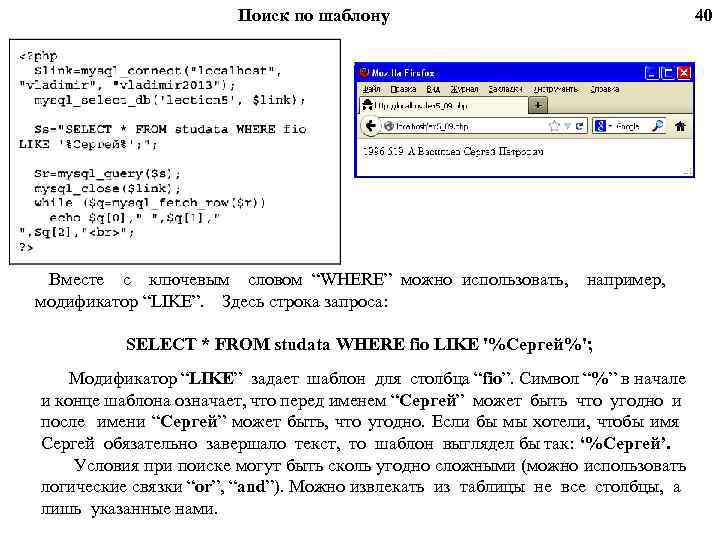Open the Справка menu
The height and width of the screenshot is (540, 720).
pos(605,89)
